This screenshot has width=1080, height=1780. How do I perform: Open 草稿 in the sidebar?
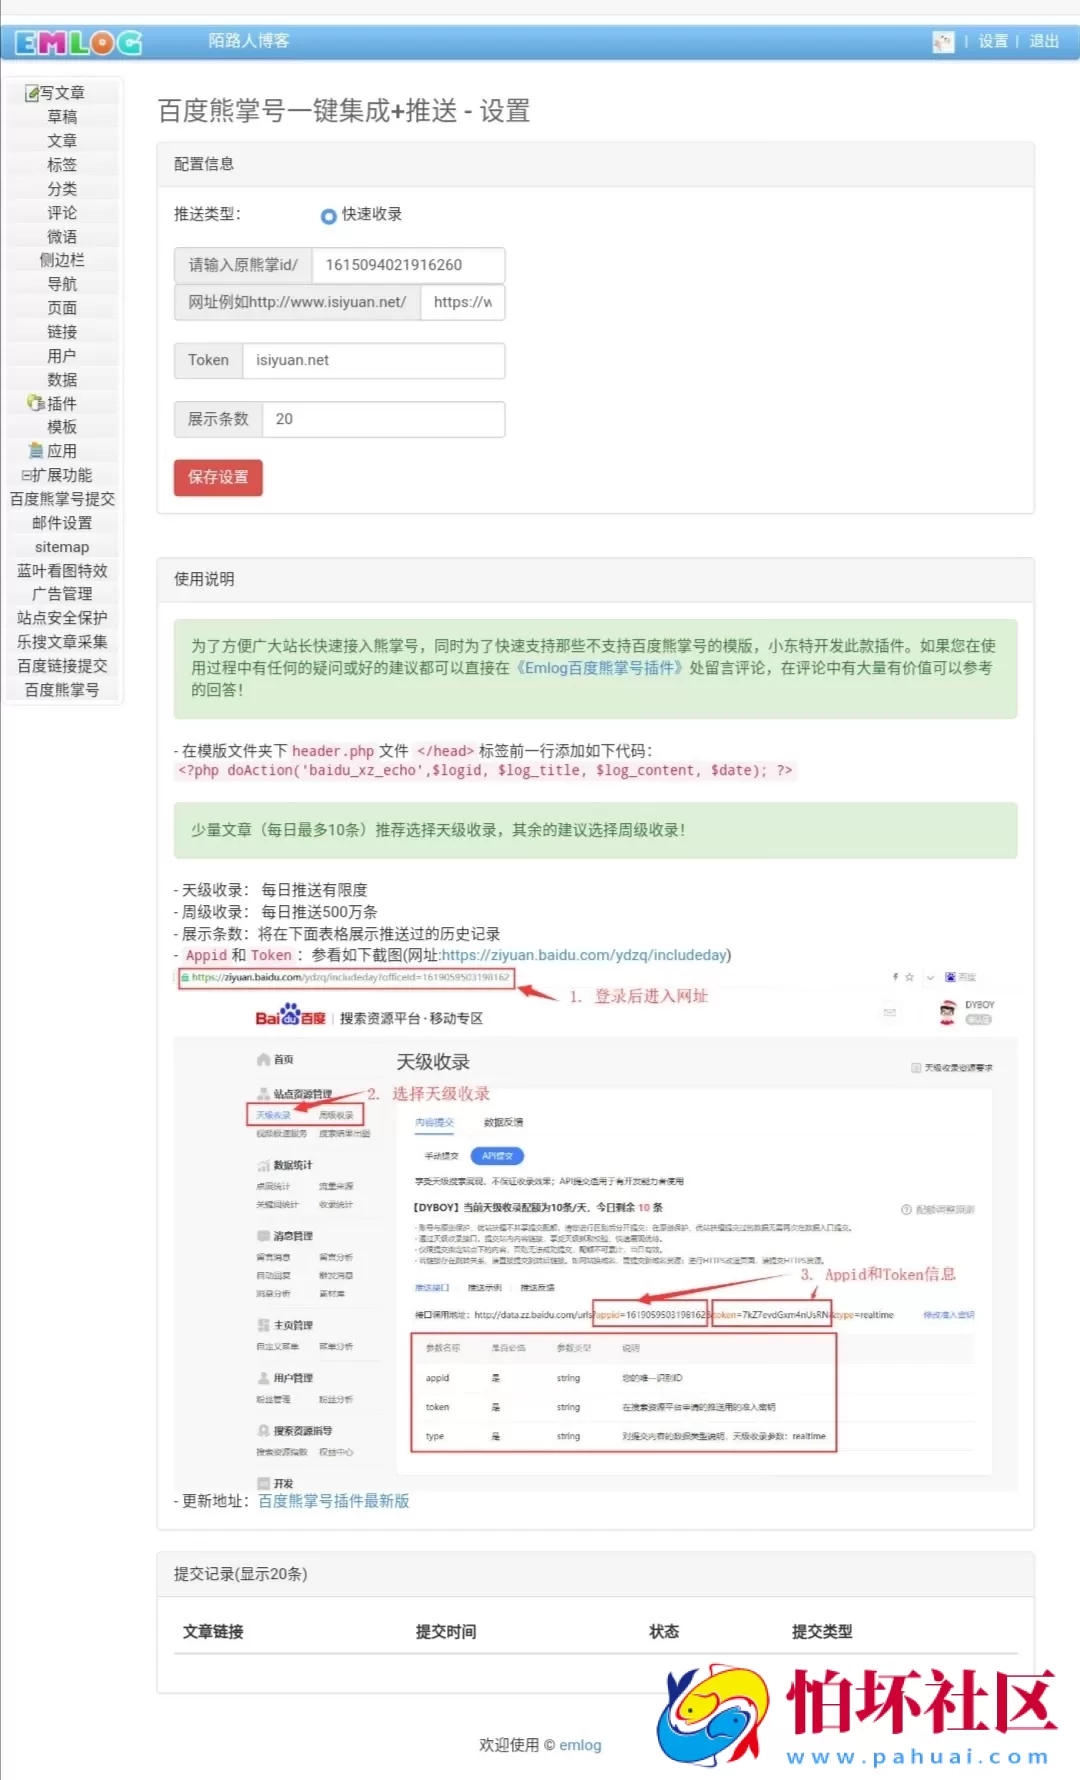coord(62,117)
